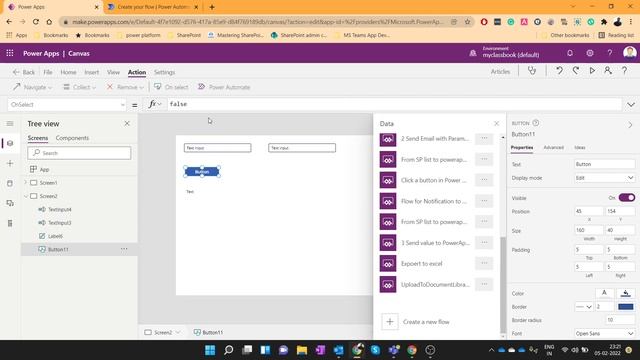Image resolution: width=640 pixels, height=360 pixels.
Task: Open the Share app person icon
Action: tap(608, 71)
